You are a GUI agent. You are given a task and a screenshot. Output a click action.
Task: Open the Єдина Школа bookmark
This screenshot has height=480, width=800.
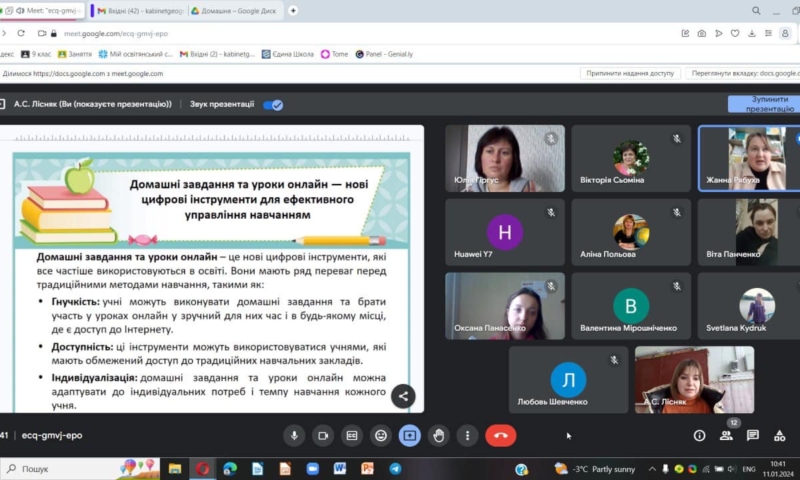[x=288, y=54]
